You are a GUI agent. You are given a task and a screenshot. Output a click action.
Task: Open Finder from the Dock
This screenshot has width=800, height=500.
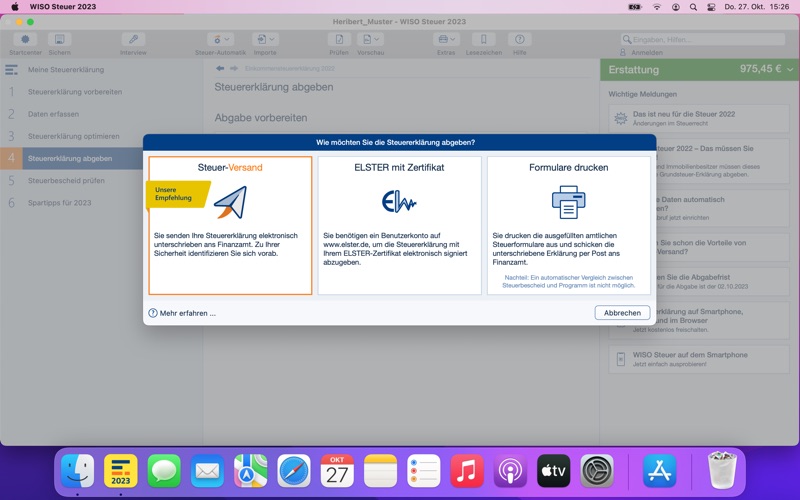(78, 470)
